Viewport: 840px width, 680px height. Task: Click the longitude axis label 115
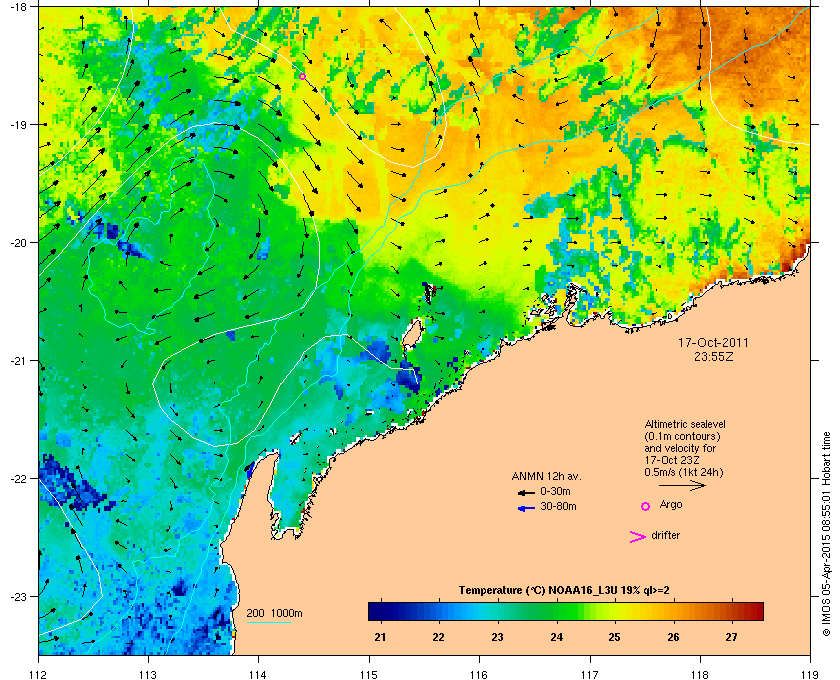pyautogui.click(x=369, y=675)
